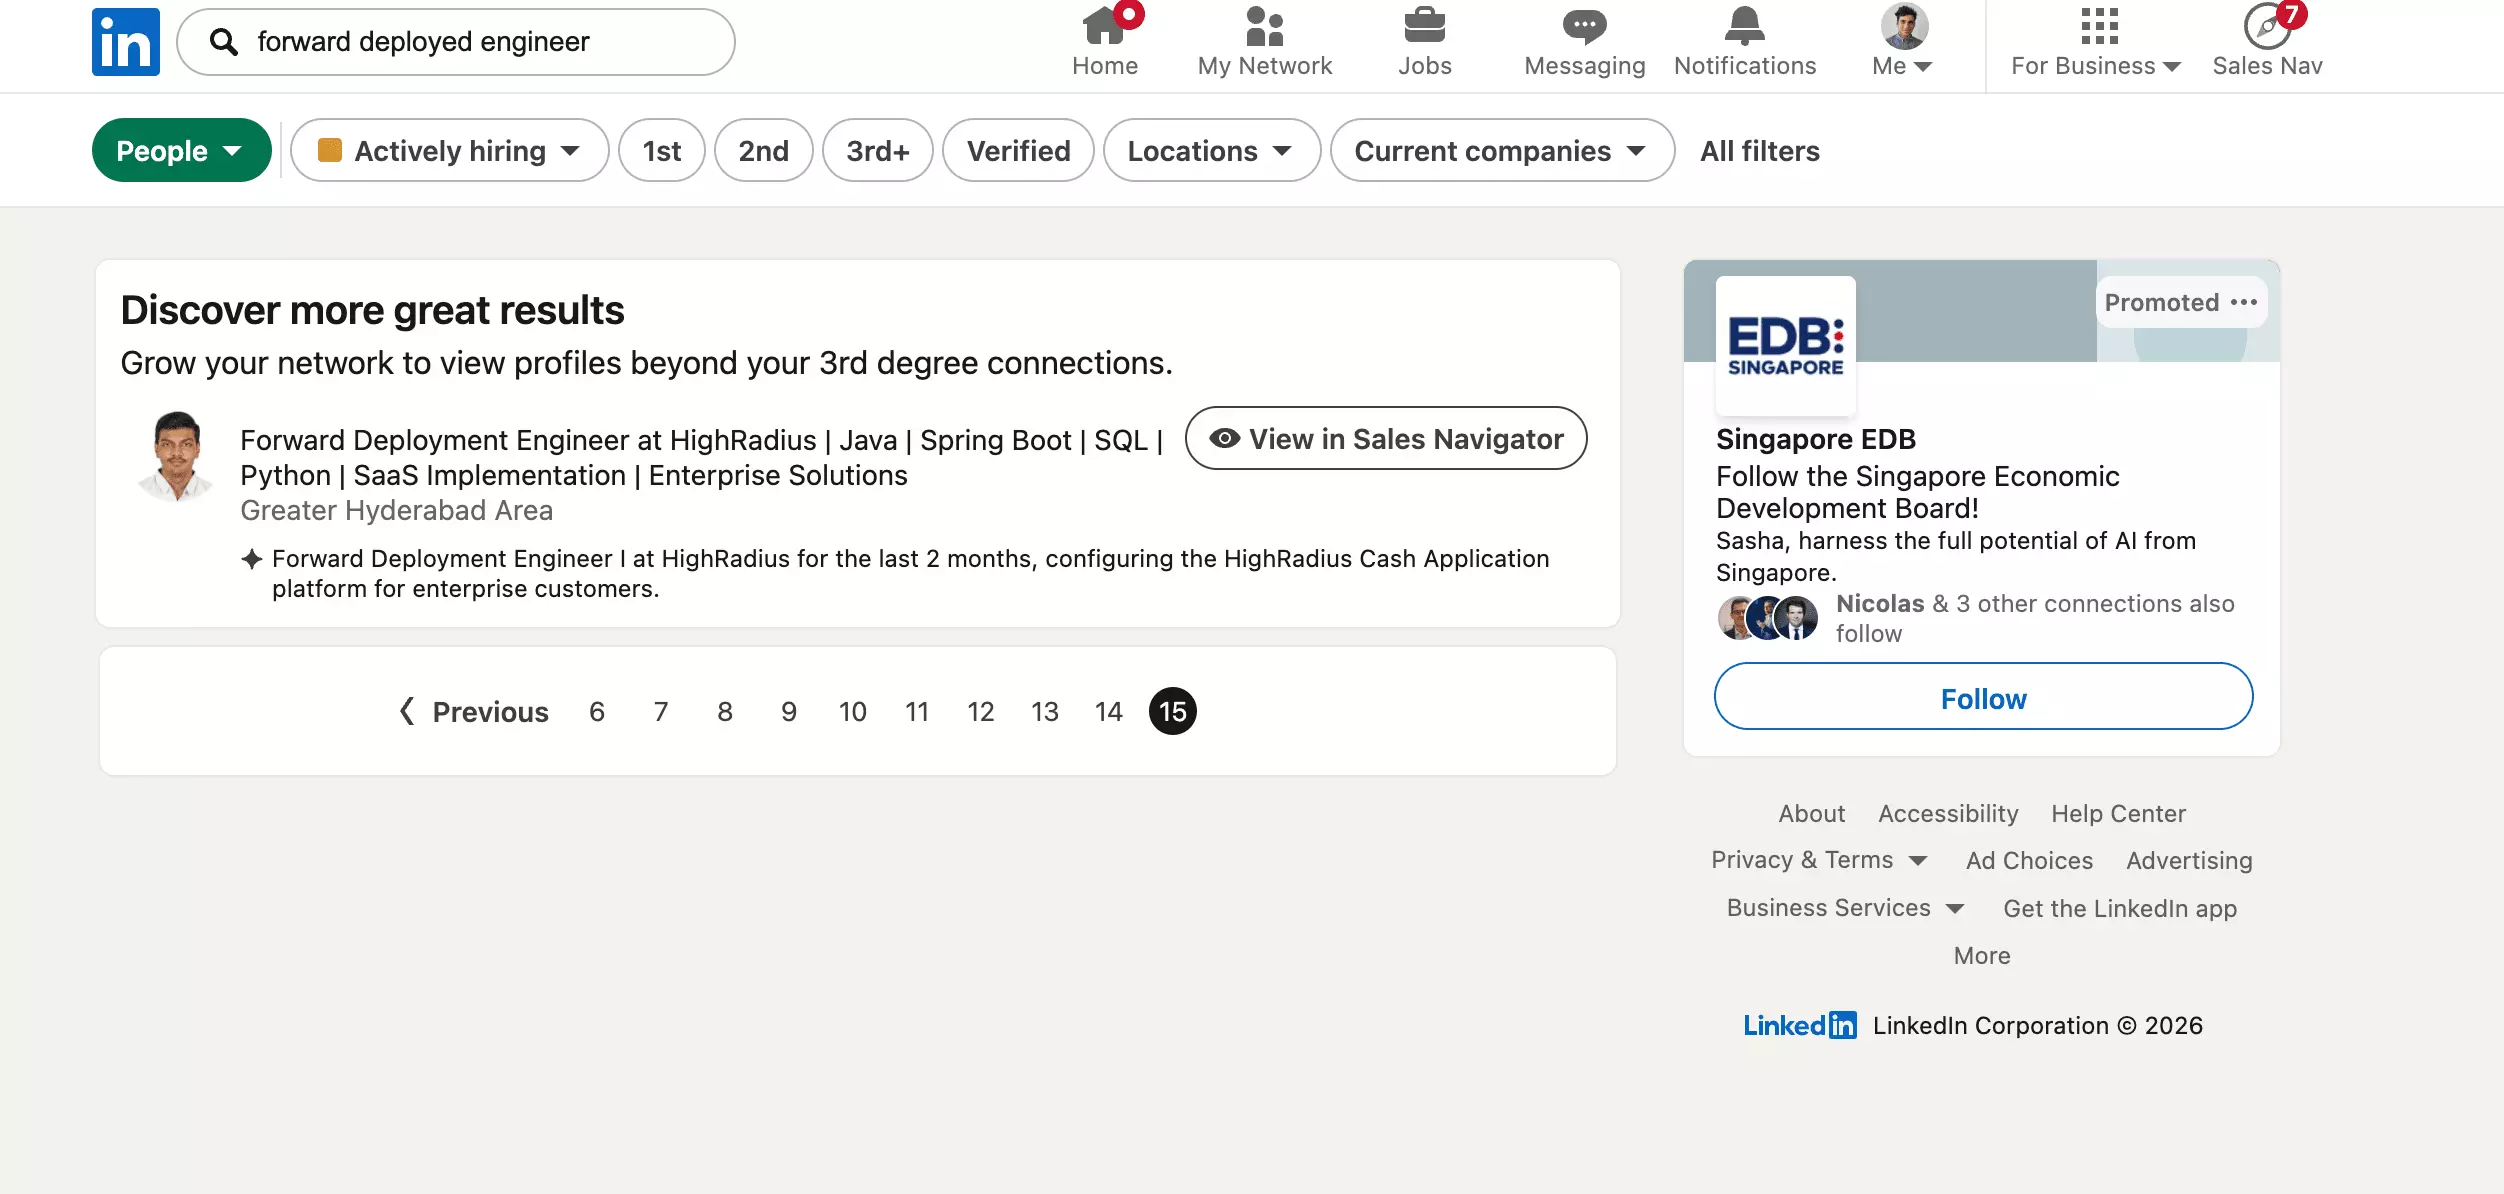Expand the Locations filter dropdown
Viewport: 2504px width, 1194px height.
pos(1212,150)
